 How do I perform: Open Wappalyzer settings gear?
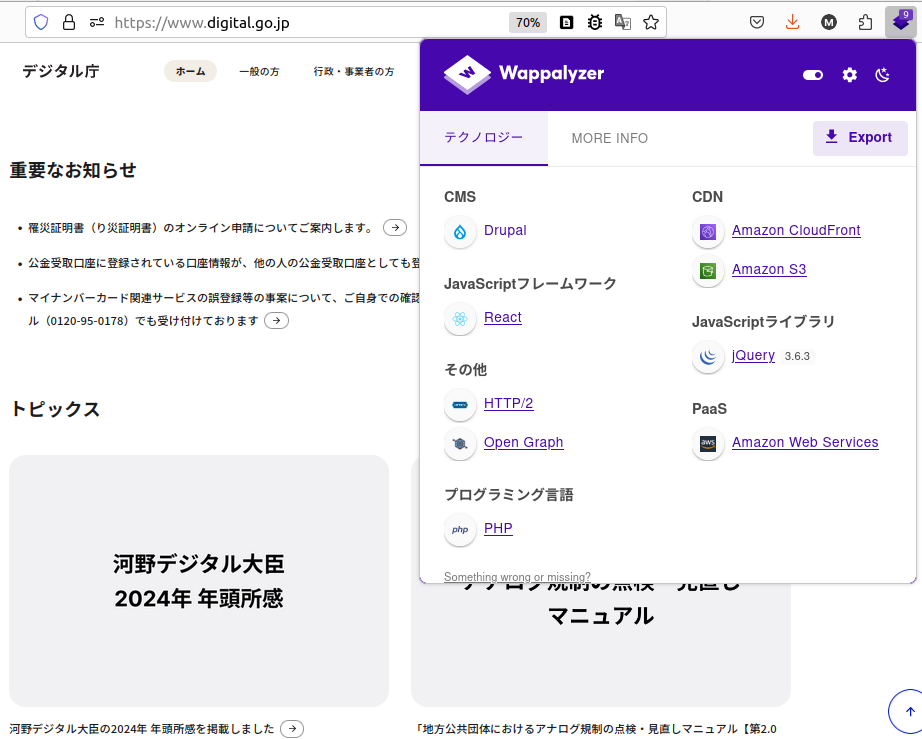[x=849, y=75]
